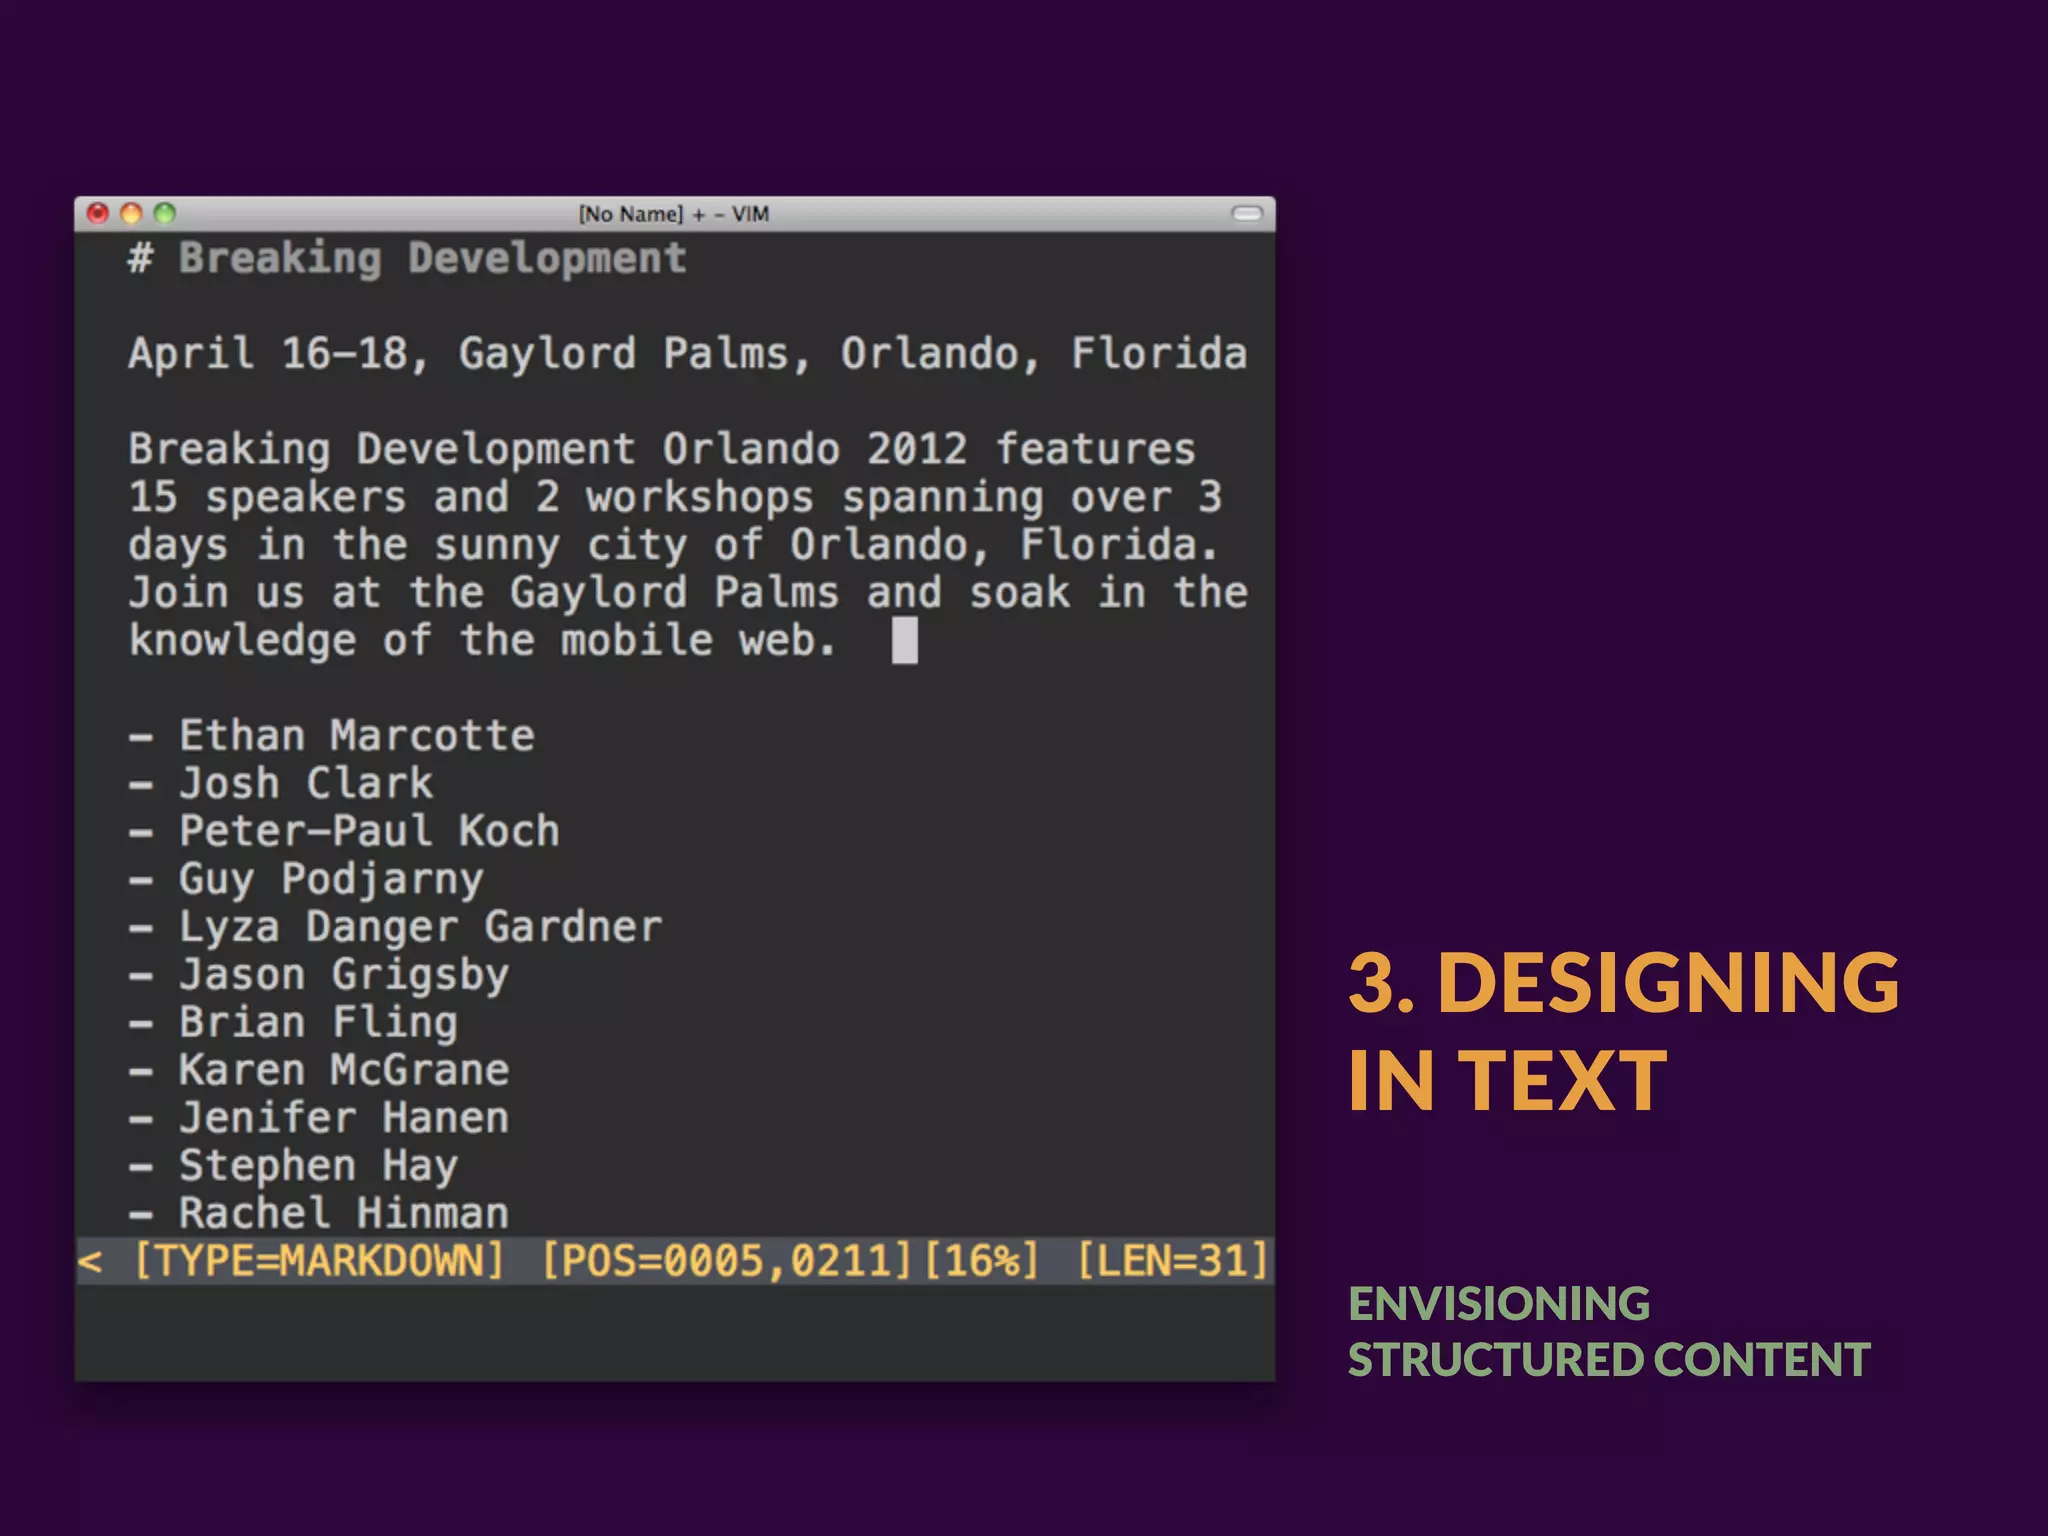The width and height of the screenshot is (2048, 1536).
Task: Click the 'ENVISIONING STRUCTURED CONTENT' subtitle
Action: click(x=1609, y=1332)
